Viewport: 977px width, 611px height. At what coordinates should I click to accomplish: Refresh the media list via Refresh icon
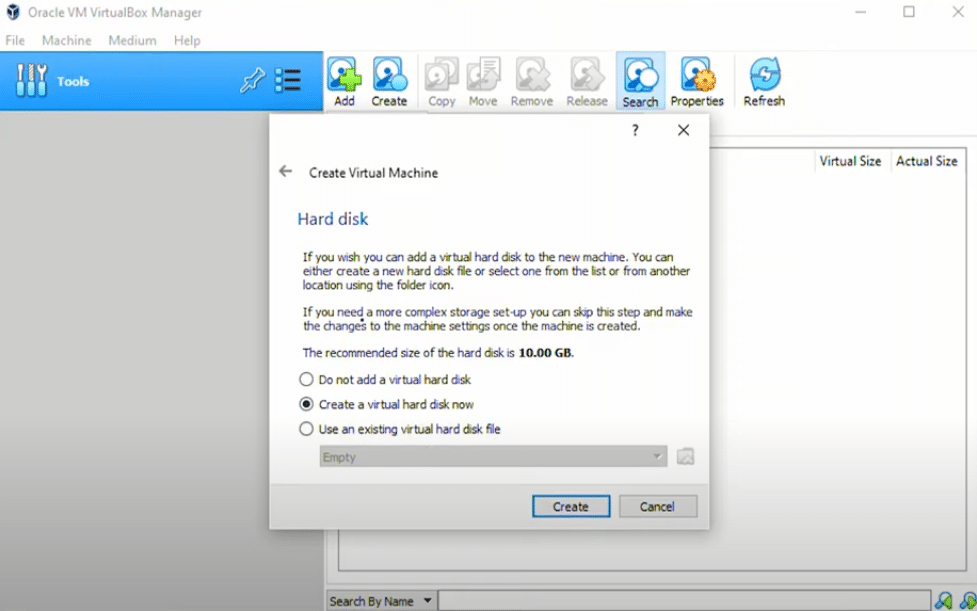pyautogui.click(x=764, y=81)
